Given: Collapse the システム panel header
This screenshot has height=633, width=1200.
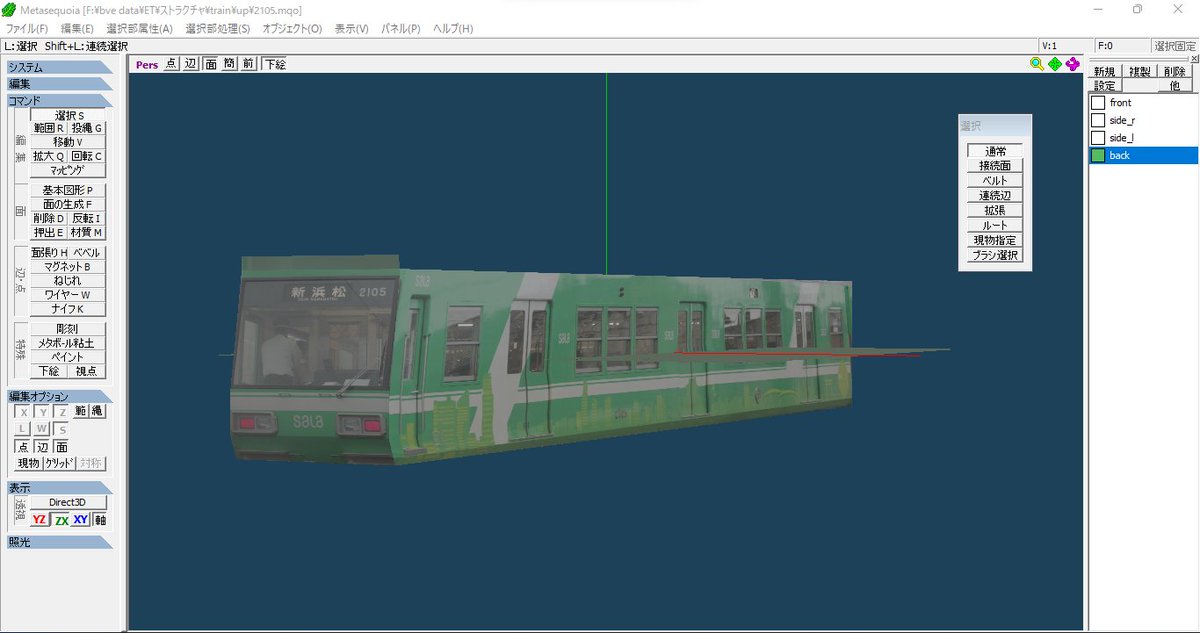Looking at the screenshot, I should (59, 68).
